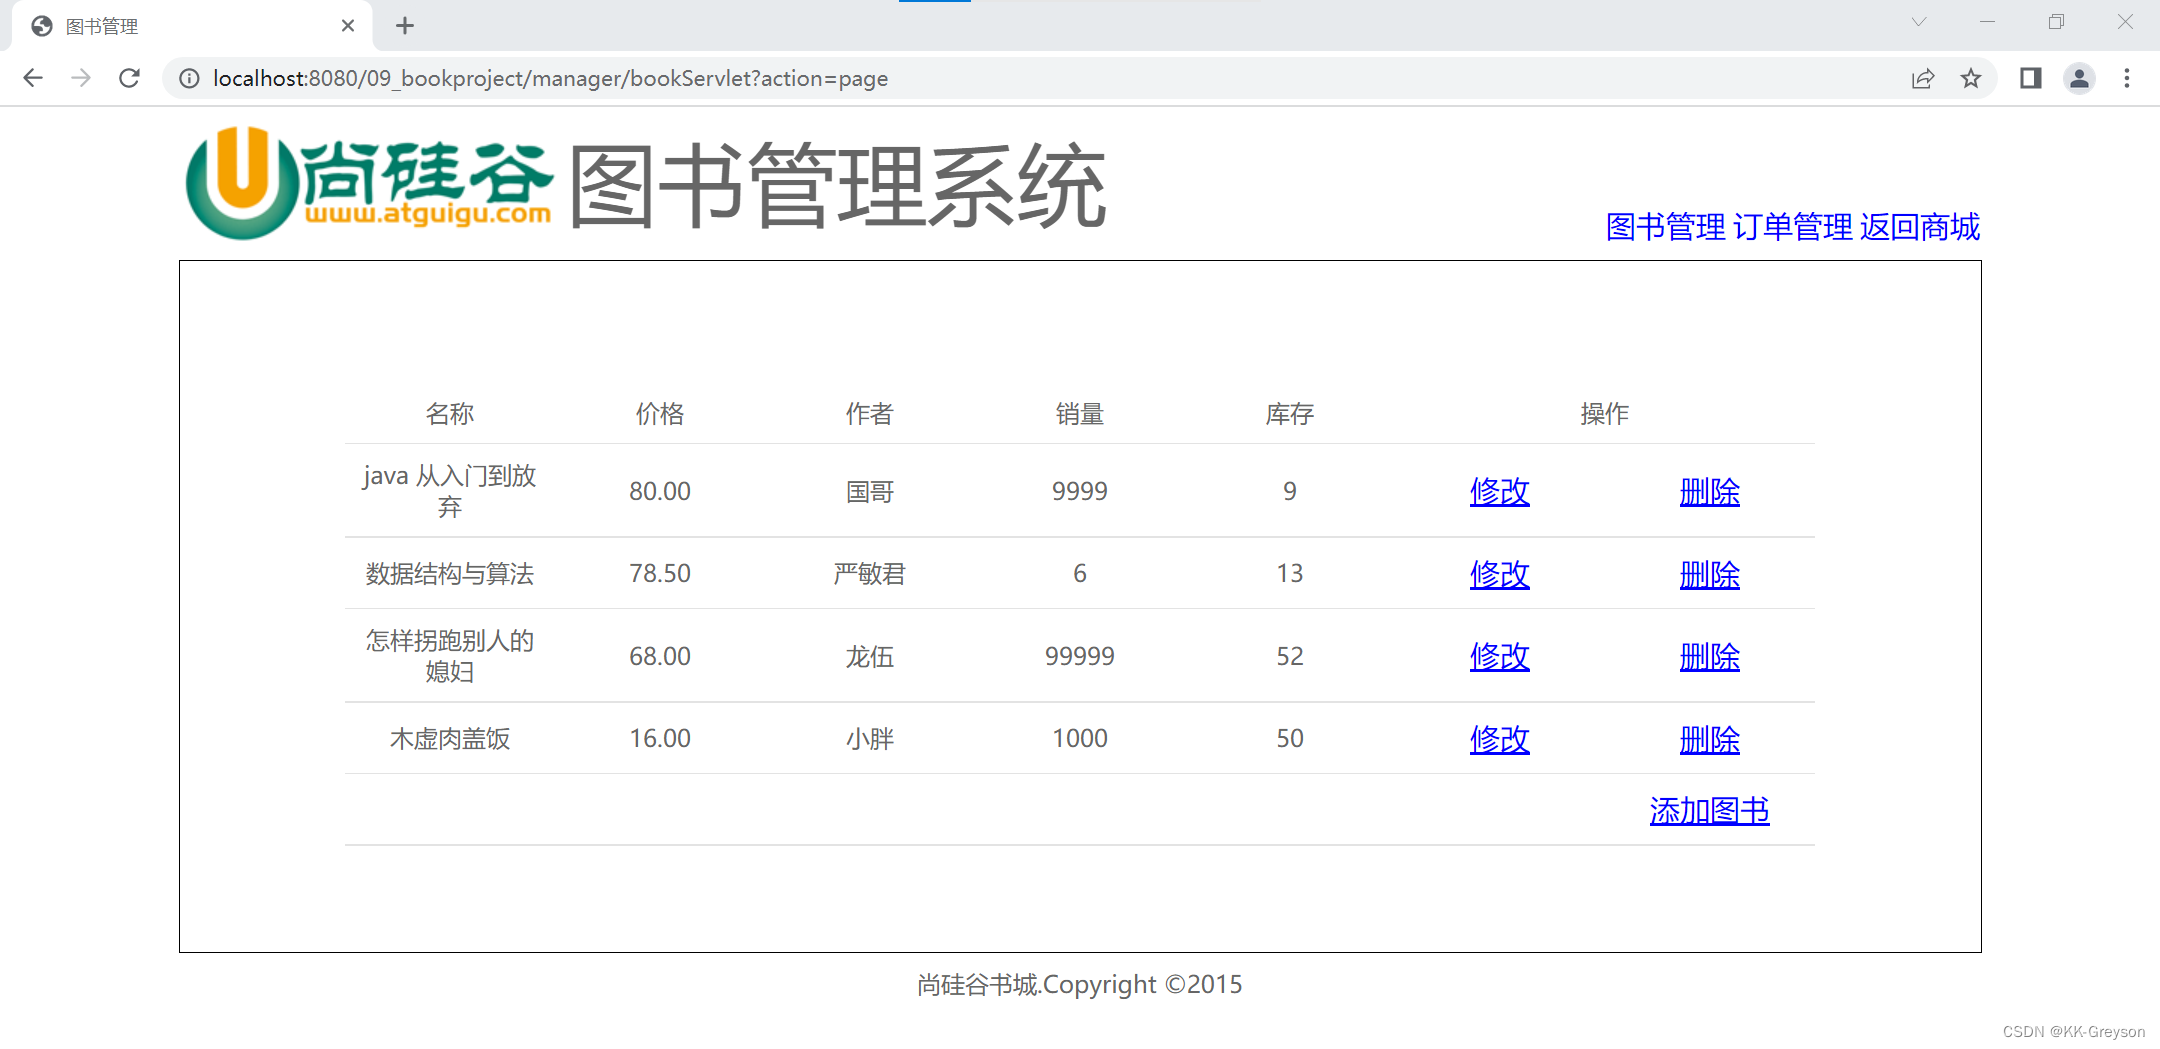Click book name java 从入门到放弃
The image size is (2160, 1049).
tap(450, 491)
